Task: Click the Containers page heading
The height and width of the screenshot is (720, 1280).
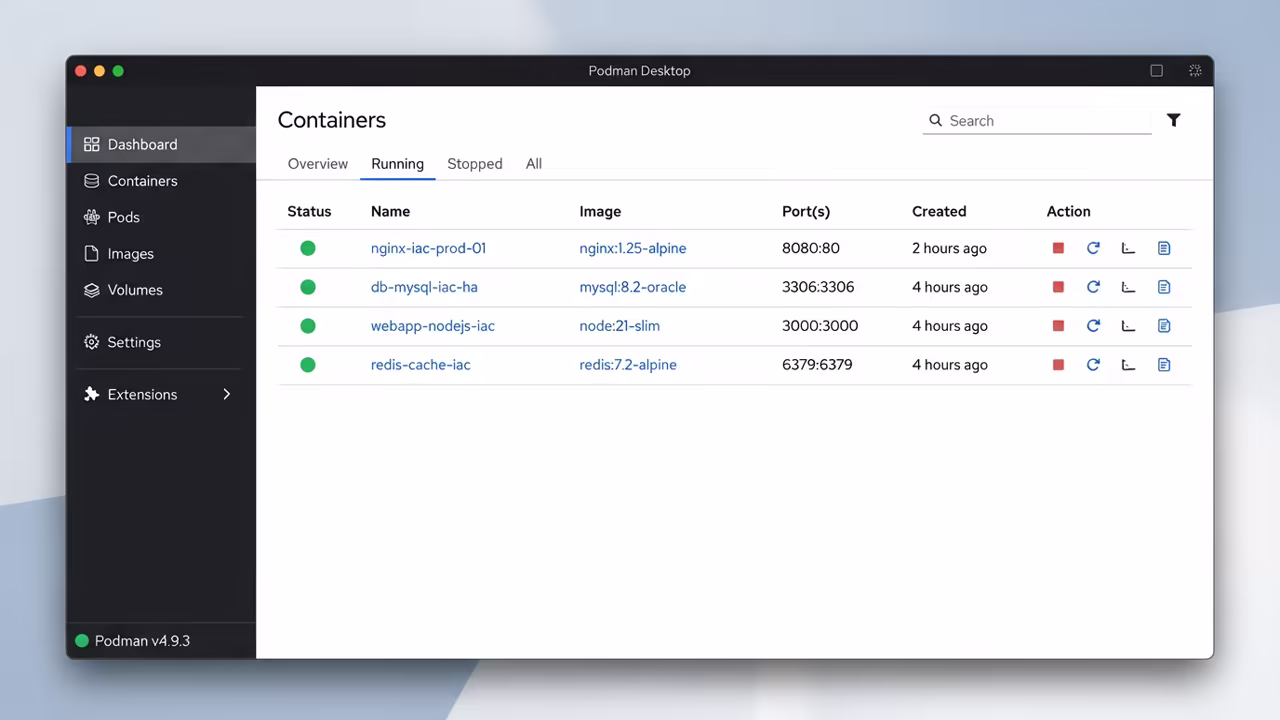Action: click(x=332, y=120)
